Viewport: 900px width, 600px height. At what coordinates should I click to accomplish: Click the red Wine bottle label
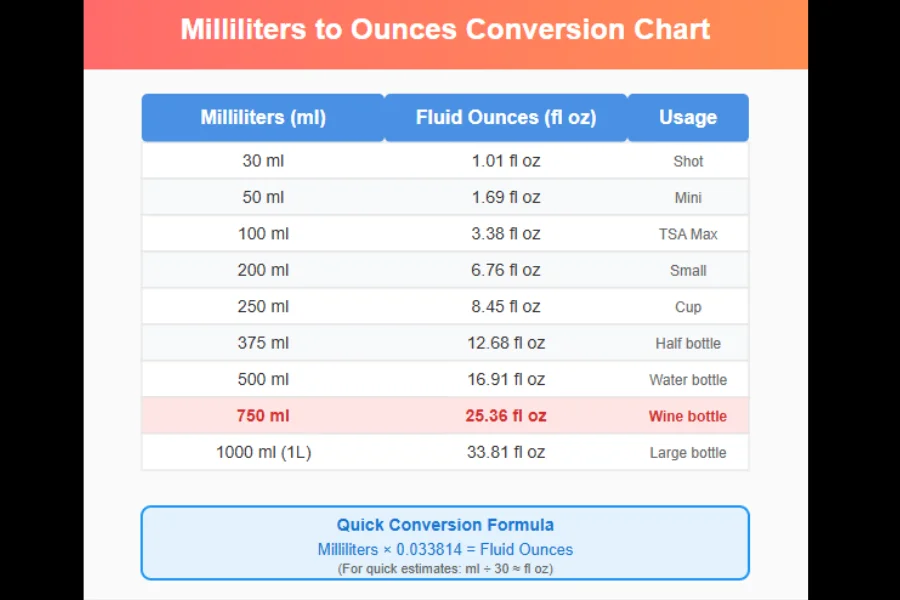click(x=688, y=416)
